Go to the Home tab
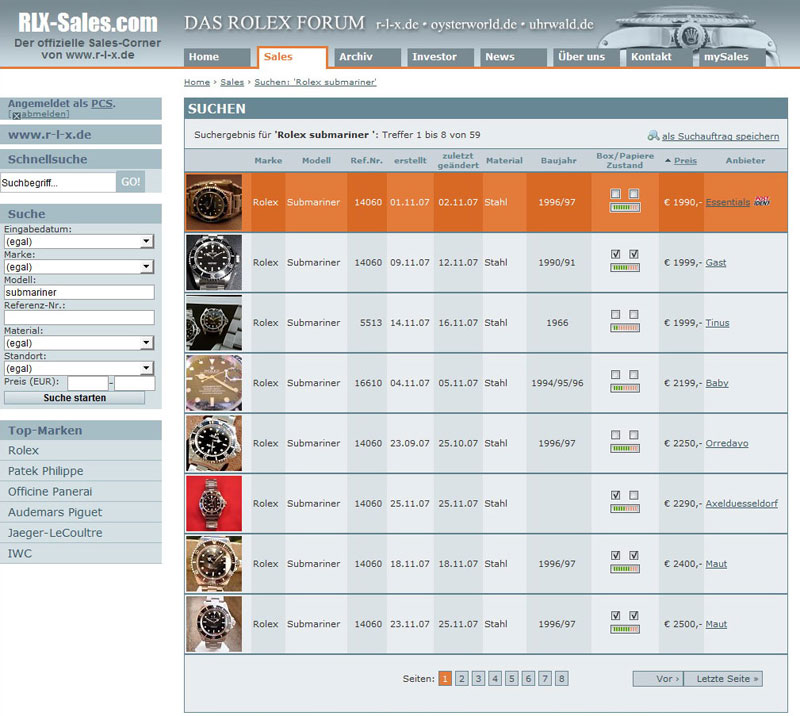 pyautogui.click(x=217, y=57)
